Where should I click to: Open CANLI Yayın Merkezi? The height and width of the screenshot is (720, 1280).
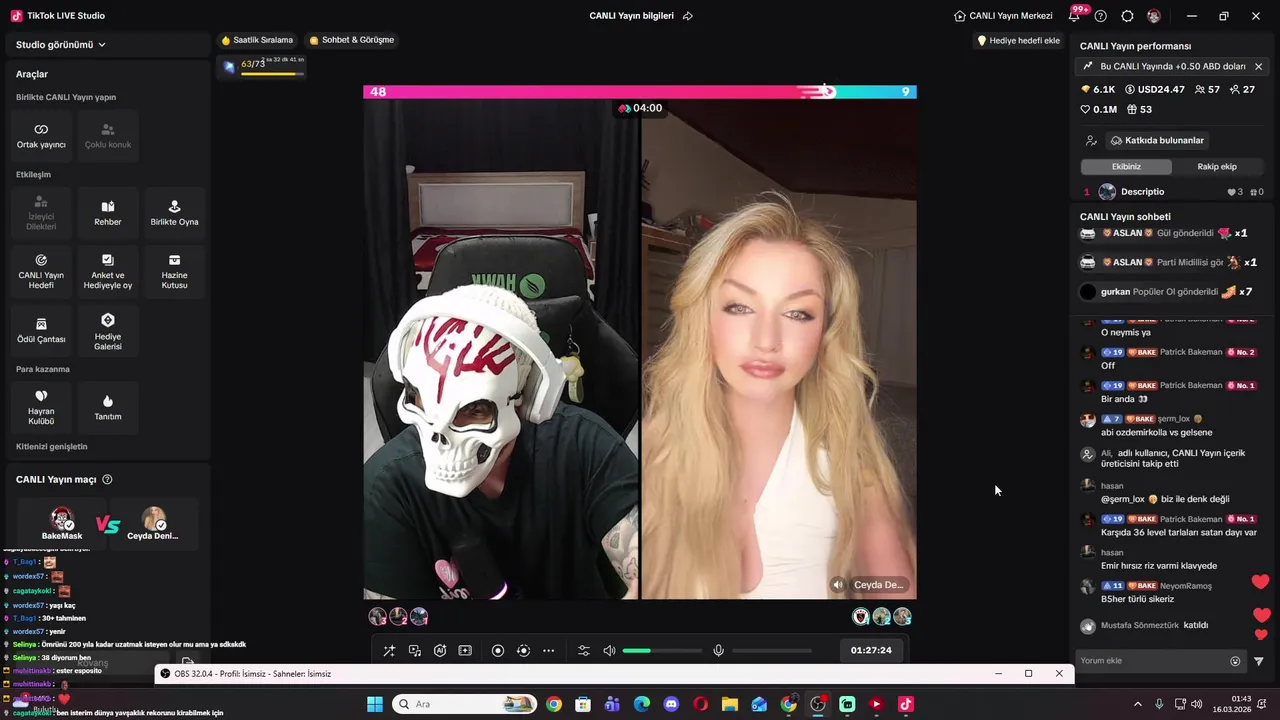click(x=1003, y=16)
